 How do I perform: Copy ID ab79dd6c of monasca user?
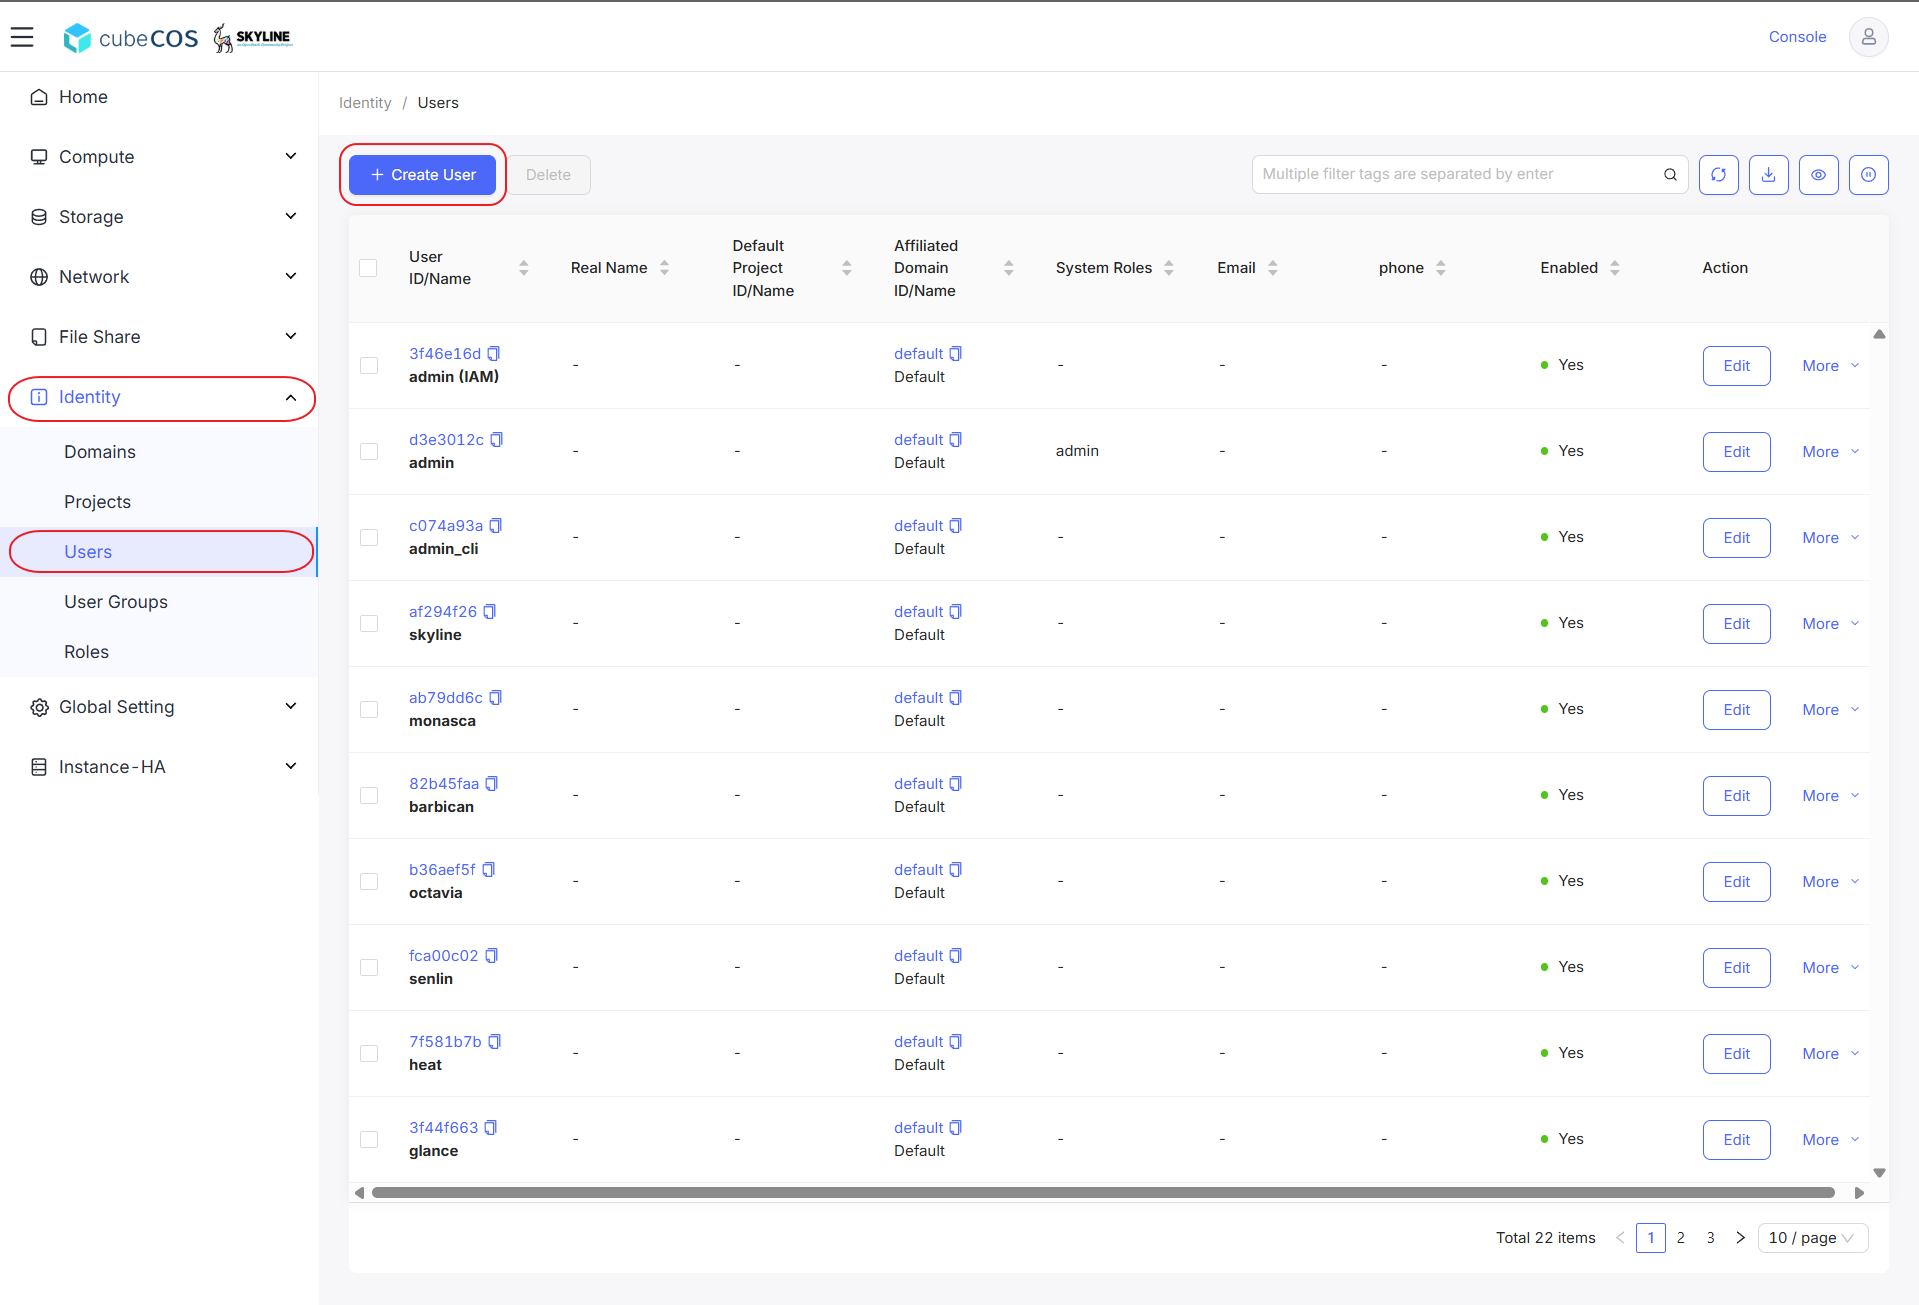point(495,698)
